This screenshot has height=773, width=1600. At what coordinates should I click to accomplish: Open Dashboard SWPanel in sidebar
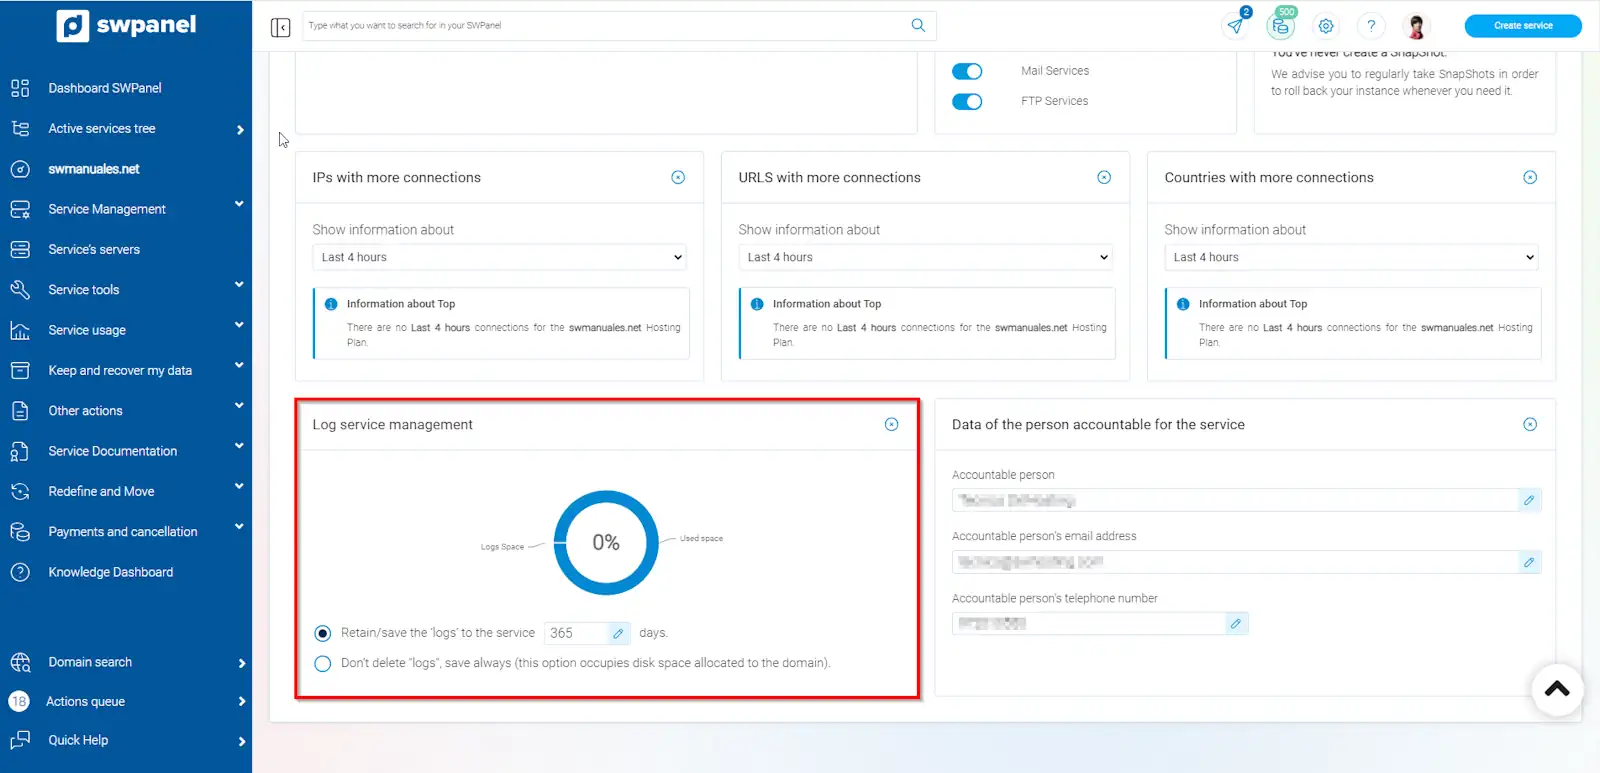coord(105,88)
